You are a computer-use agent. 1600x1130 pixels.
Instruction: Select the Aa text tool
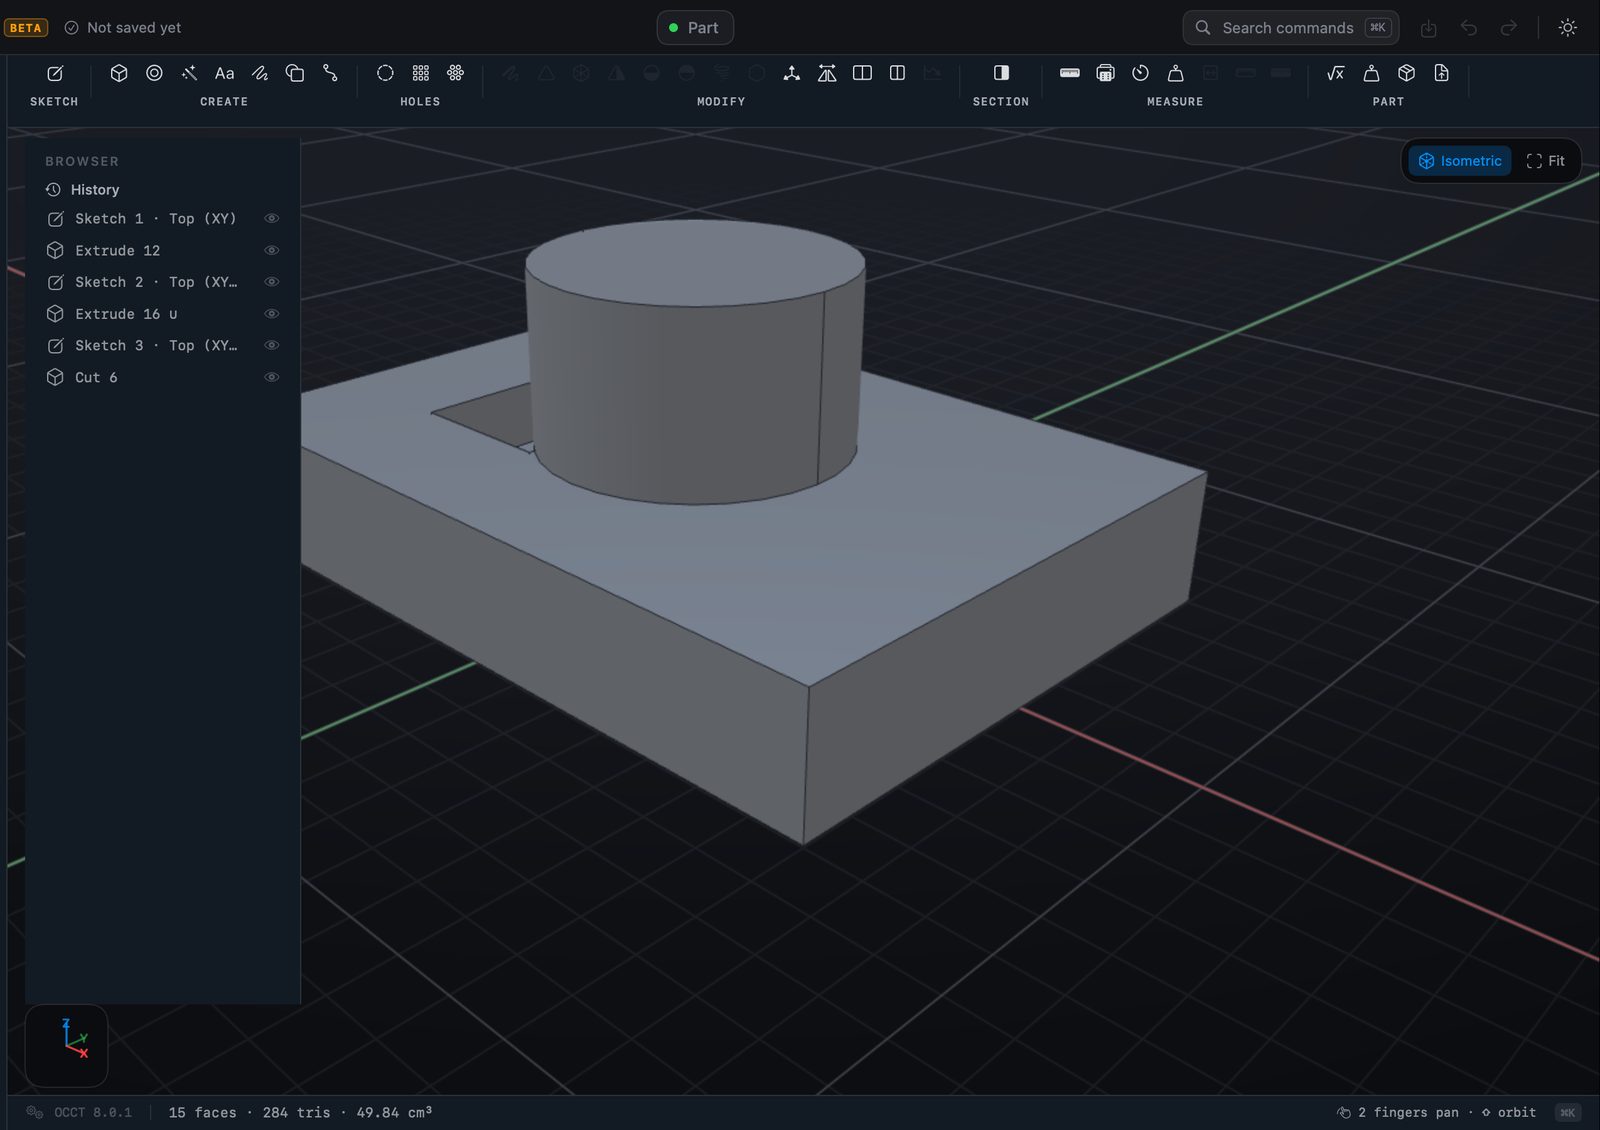point(224,73)
